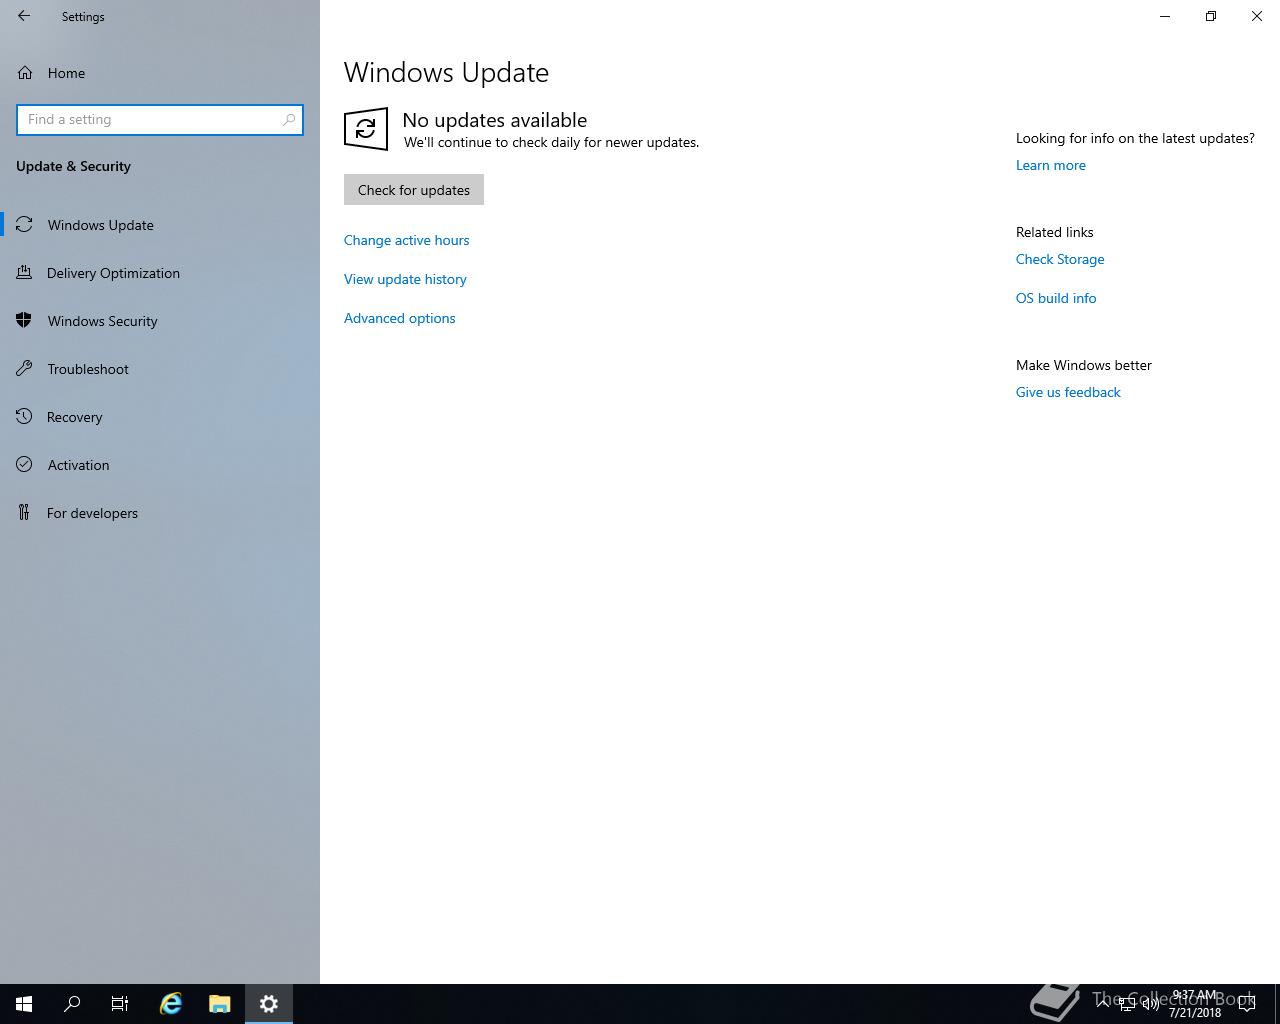Click the Recovery history icon

point(25,417)
